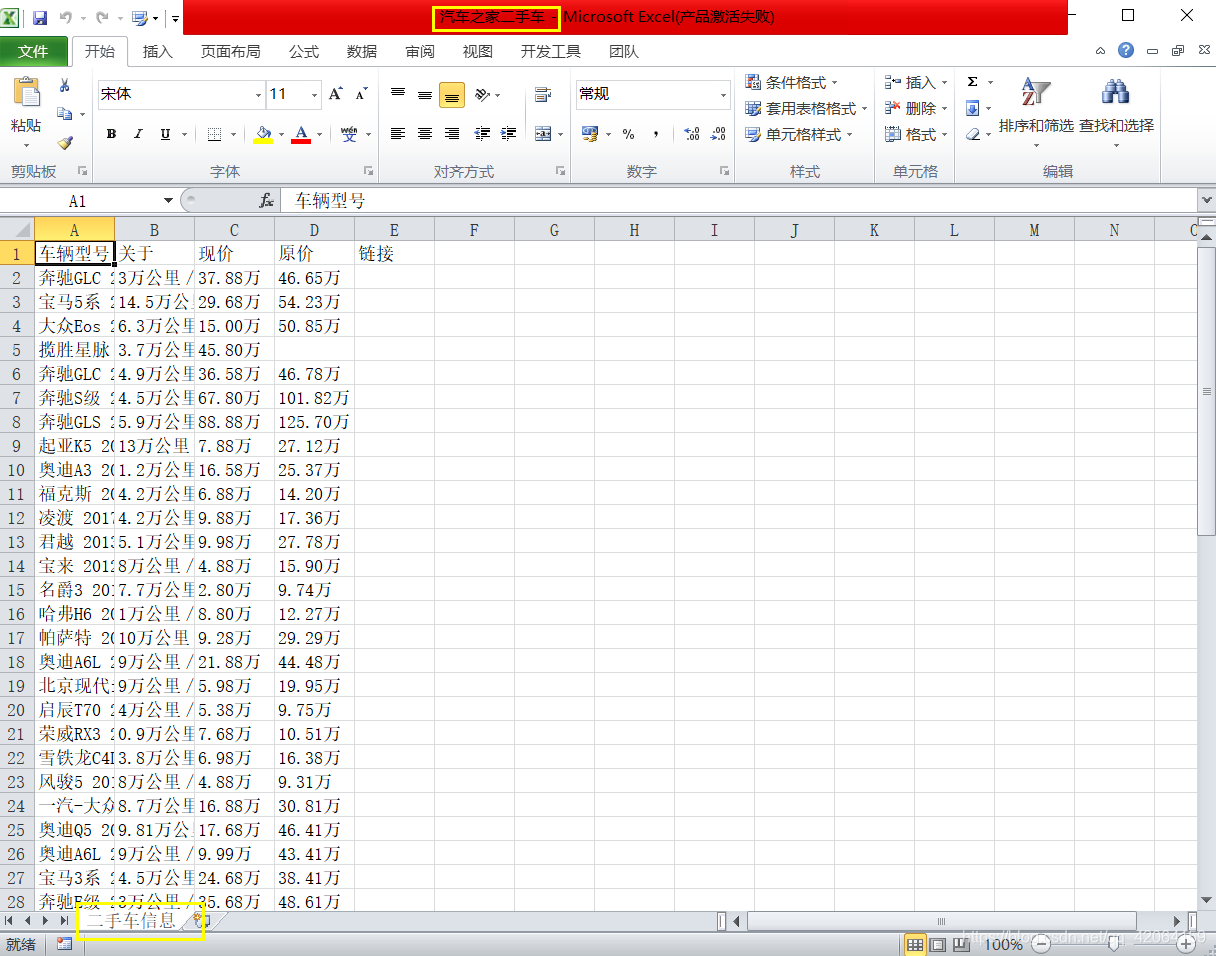Click the Save icon in quick access toolbar
This screenshot has width=1216, height=956.
point(40,18)
